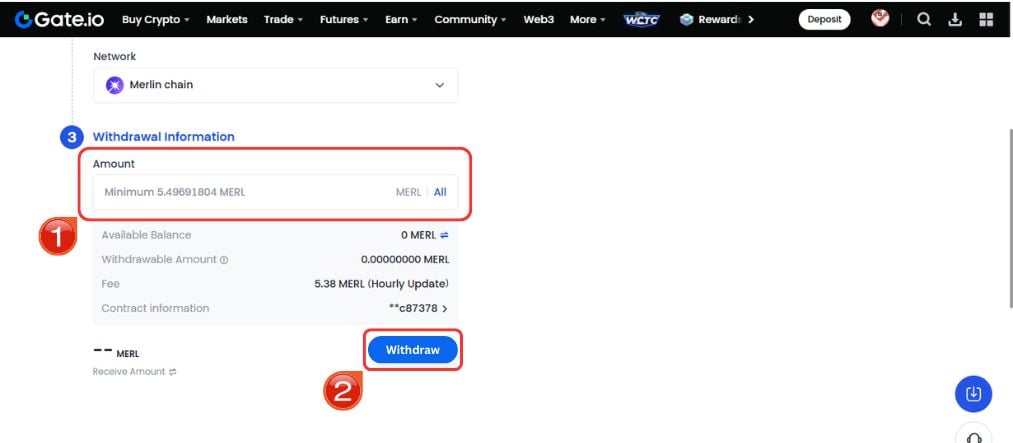1013x443 pixels.
Task: Click the blue Withdraw button
Action: (413, 350)
